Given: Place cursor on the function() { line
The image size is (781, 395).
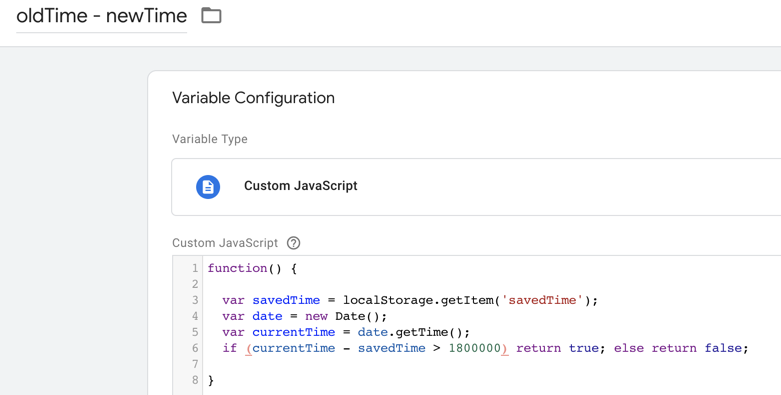Looking at the screenshot, I should 252,268.
